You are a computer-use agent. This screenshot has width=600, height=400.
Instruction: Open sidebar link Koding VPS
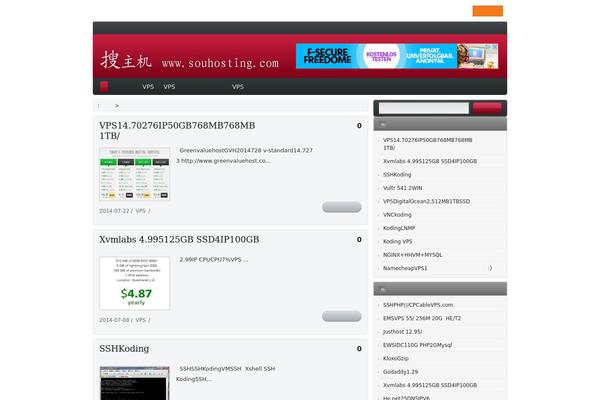pos(398,242)
